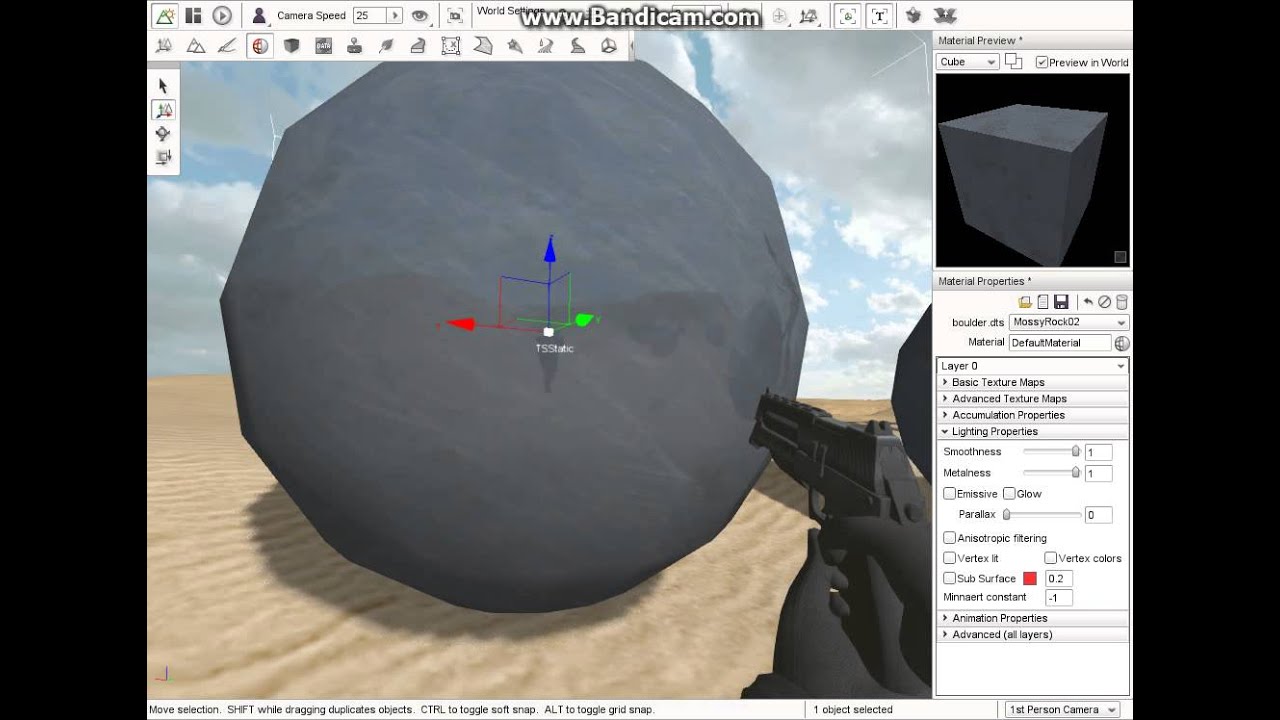Select the Sketch Tool cube icon
This screenshot has height=720, width=1280.
pos(291,45)
